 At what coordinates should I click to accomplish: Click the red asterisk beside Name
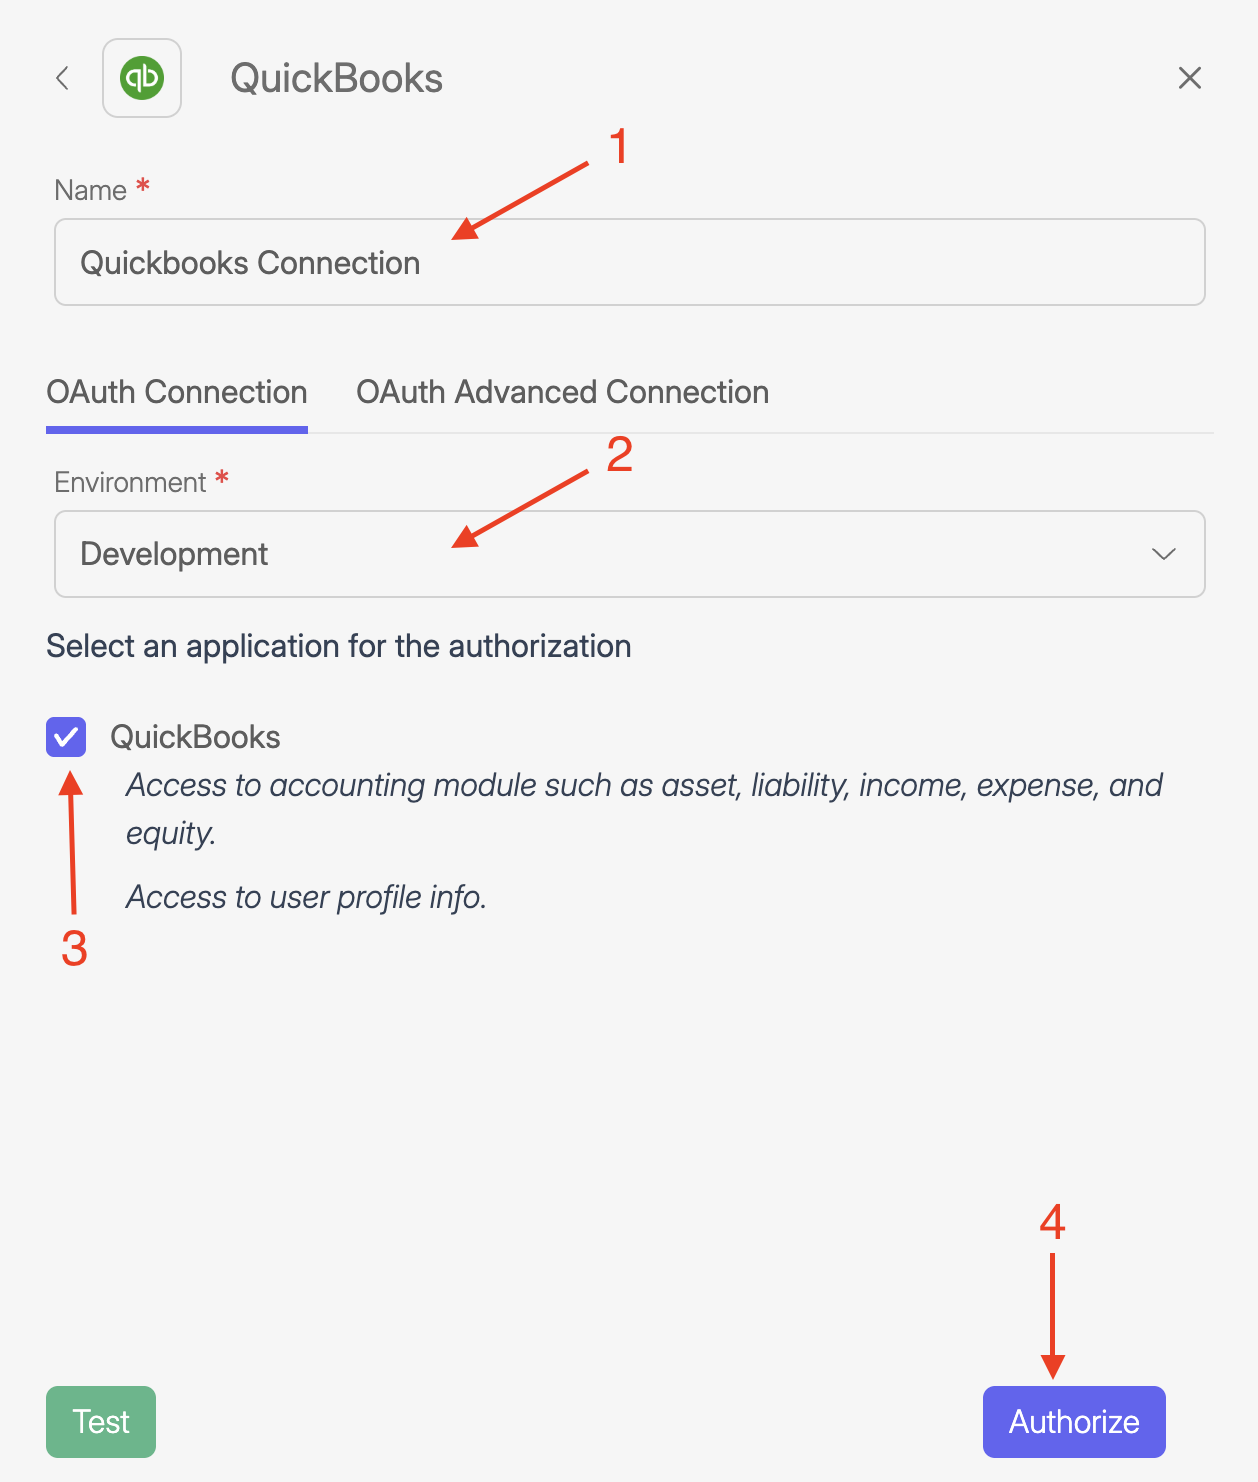point(143,185)
